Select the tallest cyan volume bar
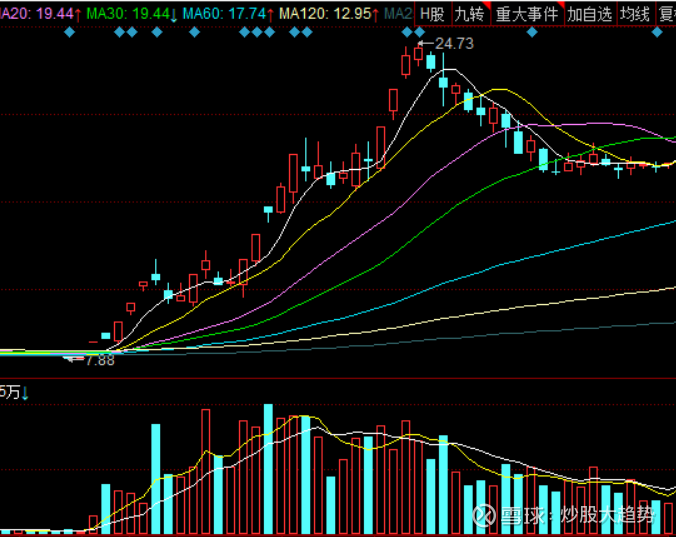The width and height of the screenshot is (676, 537). (268, 468)
